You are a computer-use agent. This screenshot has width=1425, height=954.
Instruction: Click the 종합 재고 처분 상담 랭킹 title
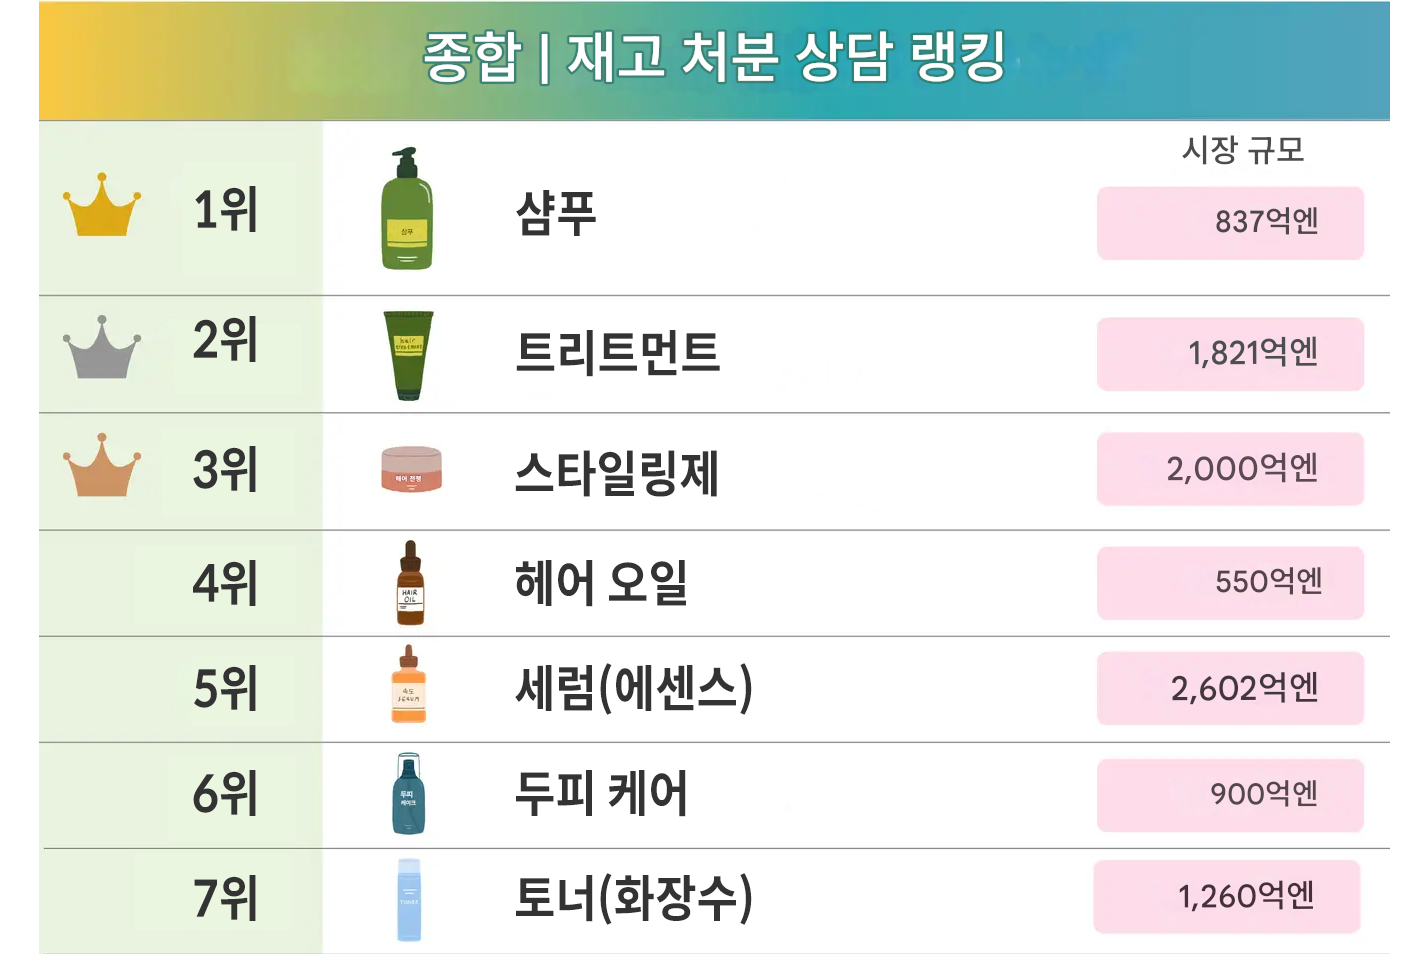713,57
